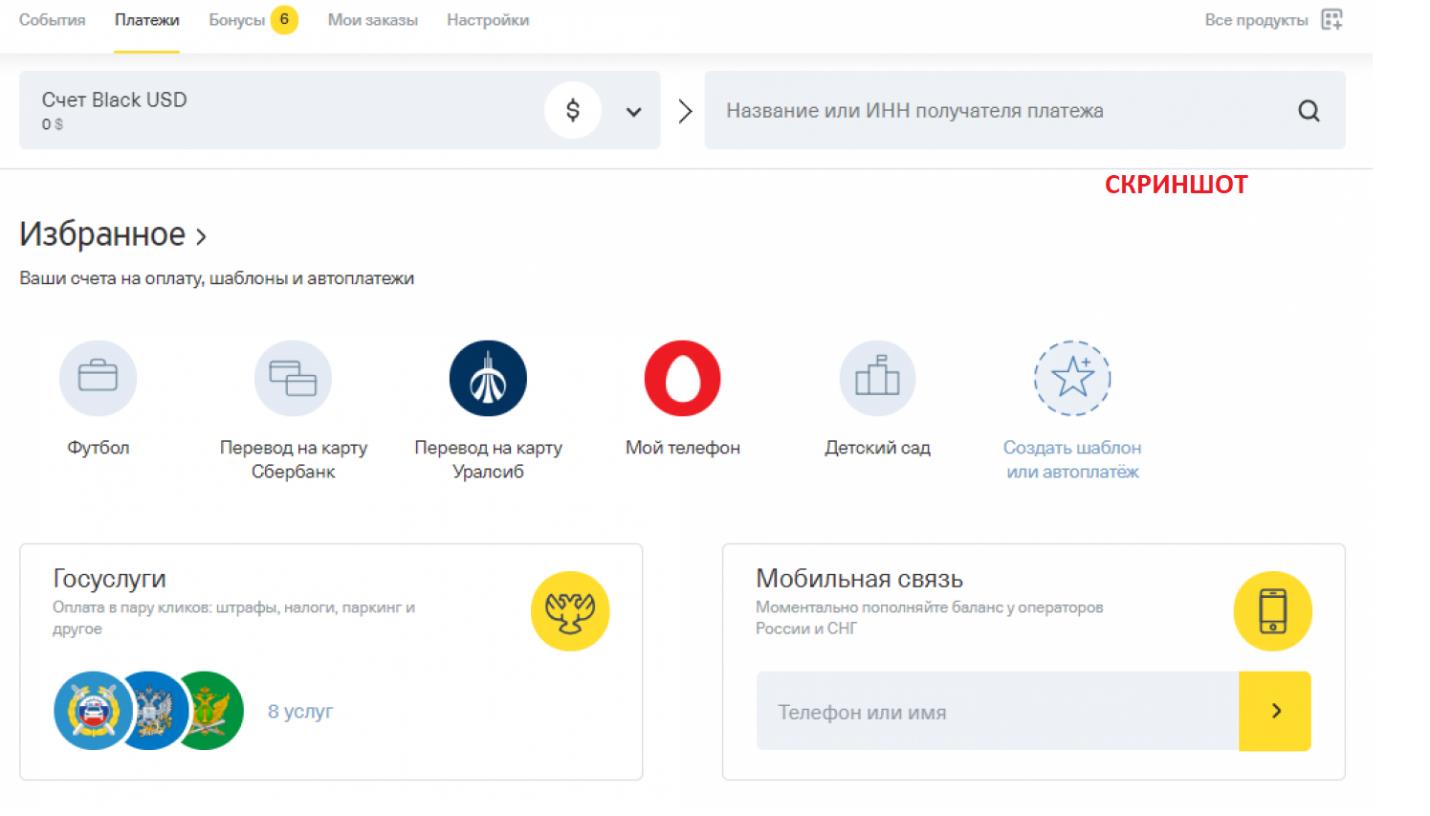
Task: Open the Настройки tab
Action: pos(488,20)
